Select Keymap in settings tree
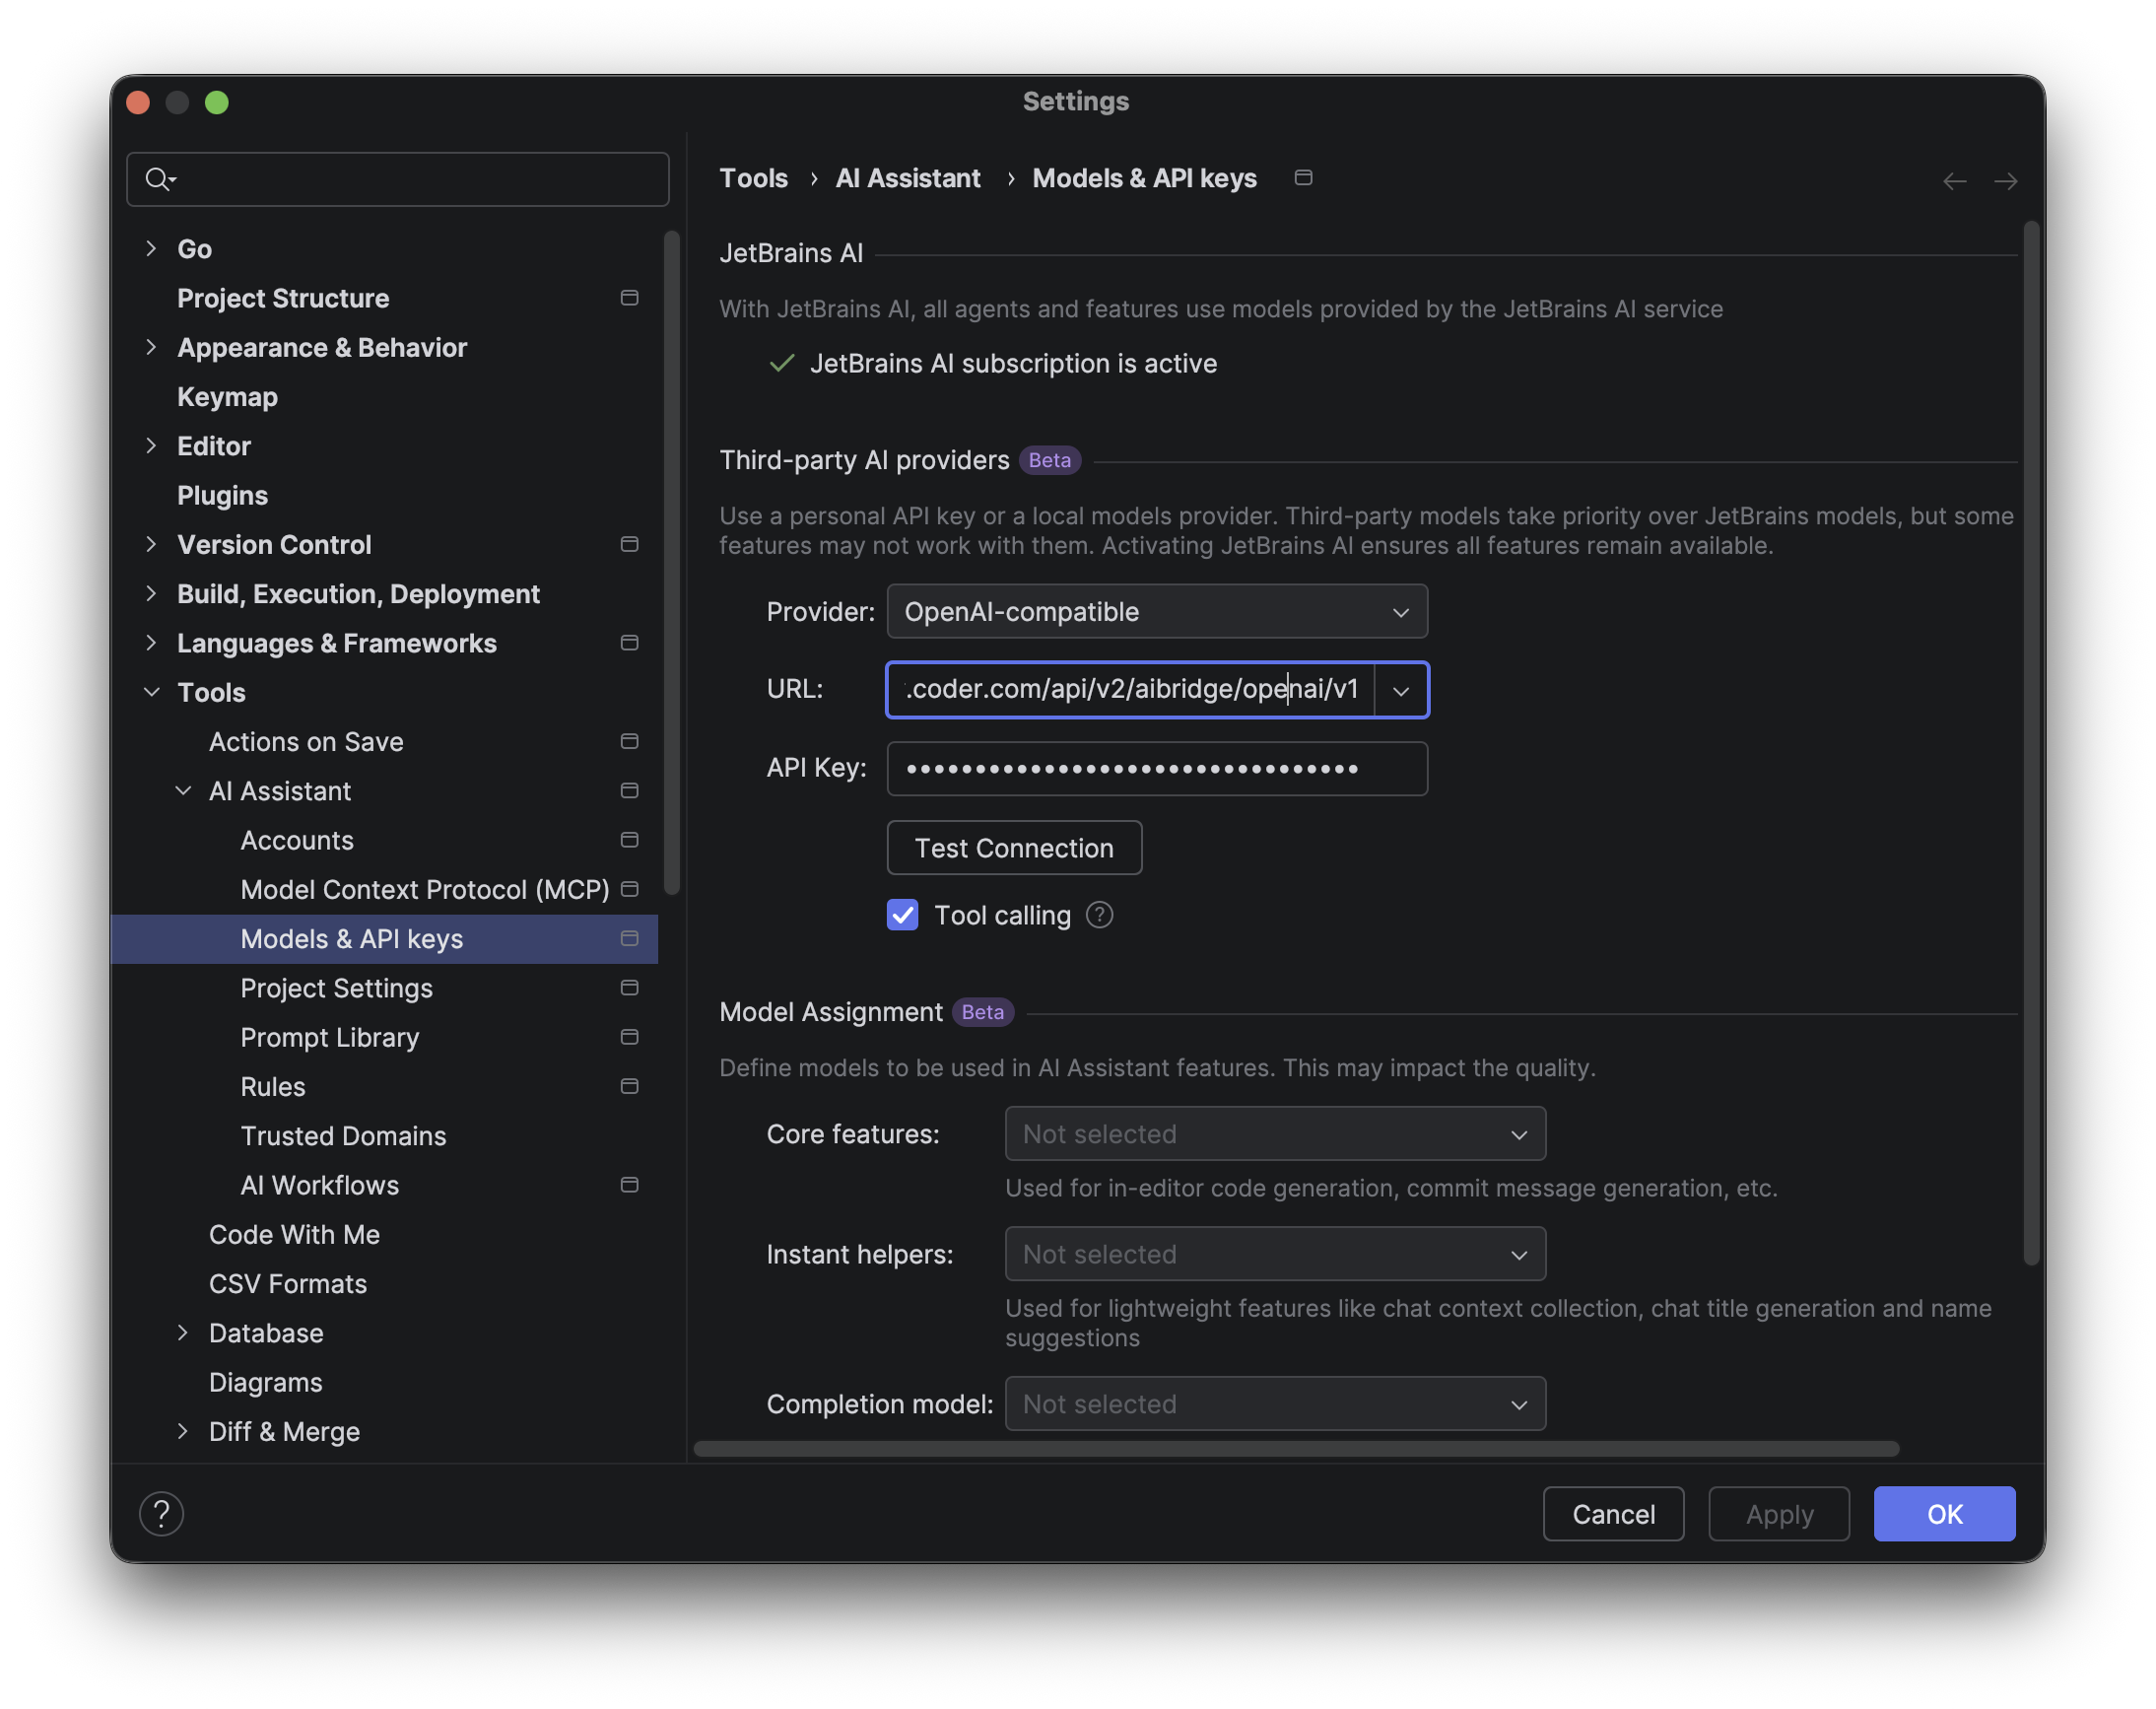 pos(227,397)
